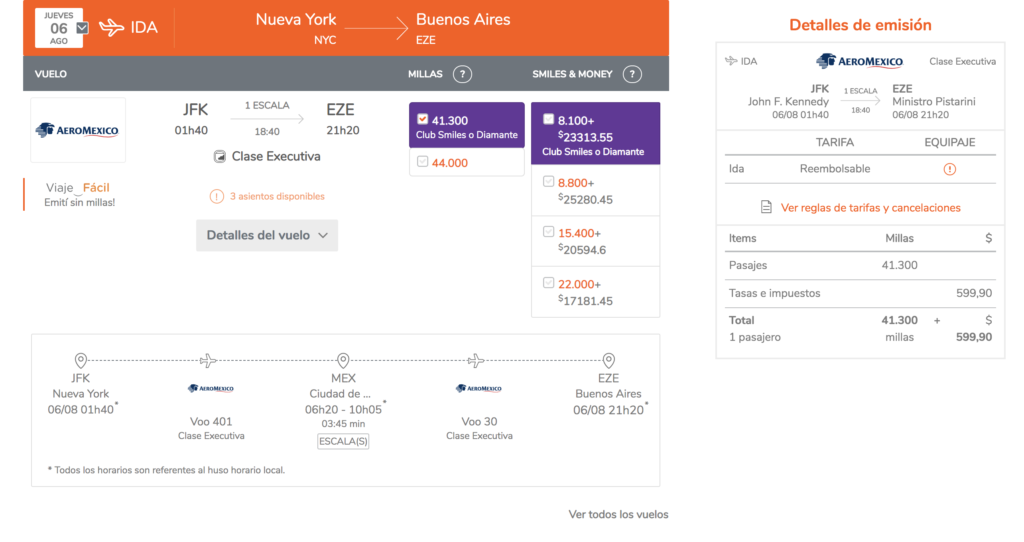The width and height of the screenshot is (1024, 542).
Task: Click the chevron on Detalles del vuelo button
Action: [323, 236]
